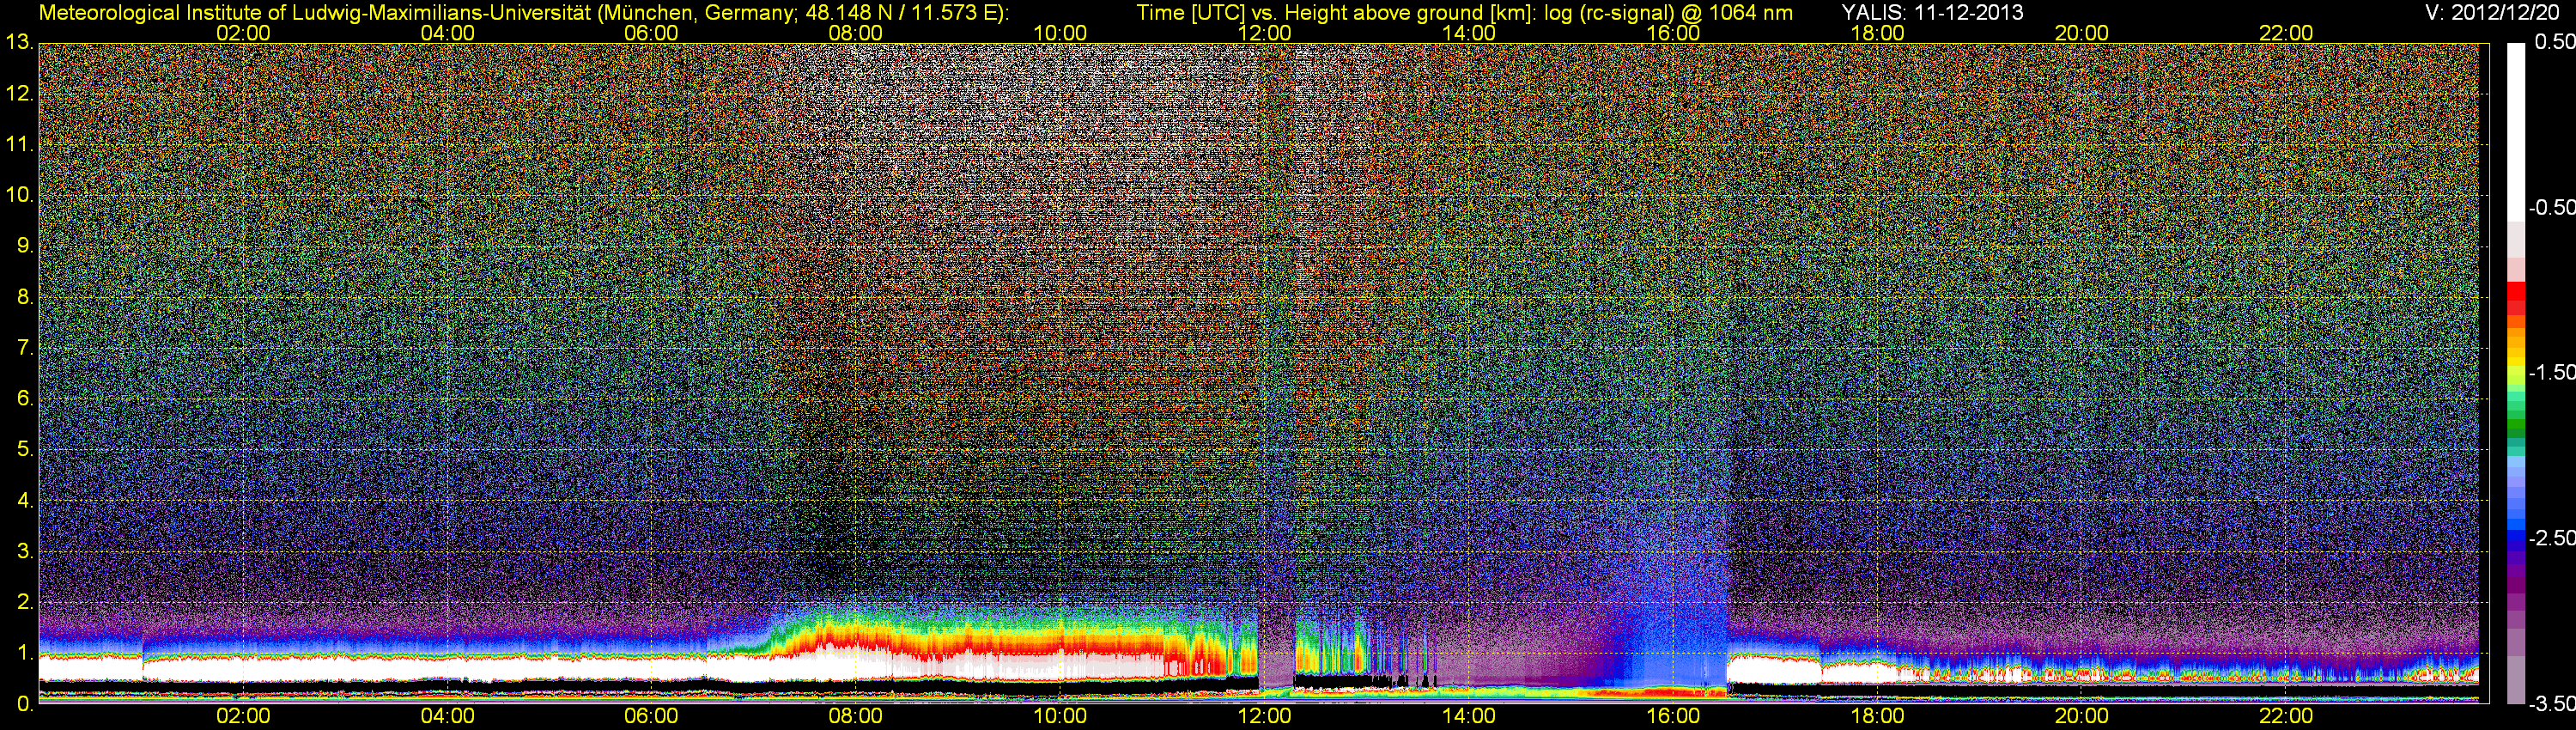This screenshot has width=2576, height=730.
Task: Click the 12:00 label on the top time axis
Action: click(x=1264, y=33)
